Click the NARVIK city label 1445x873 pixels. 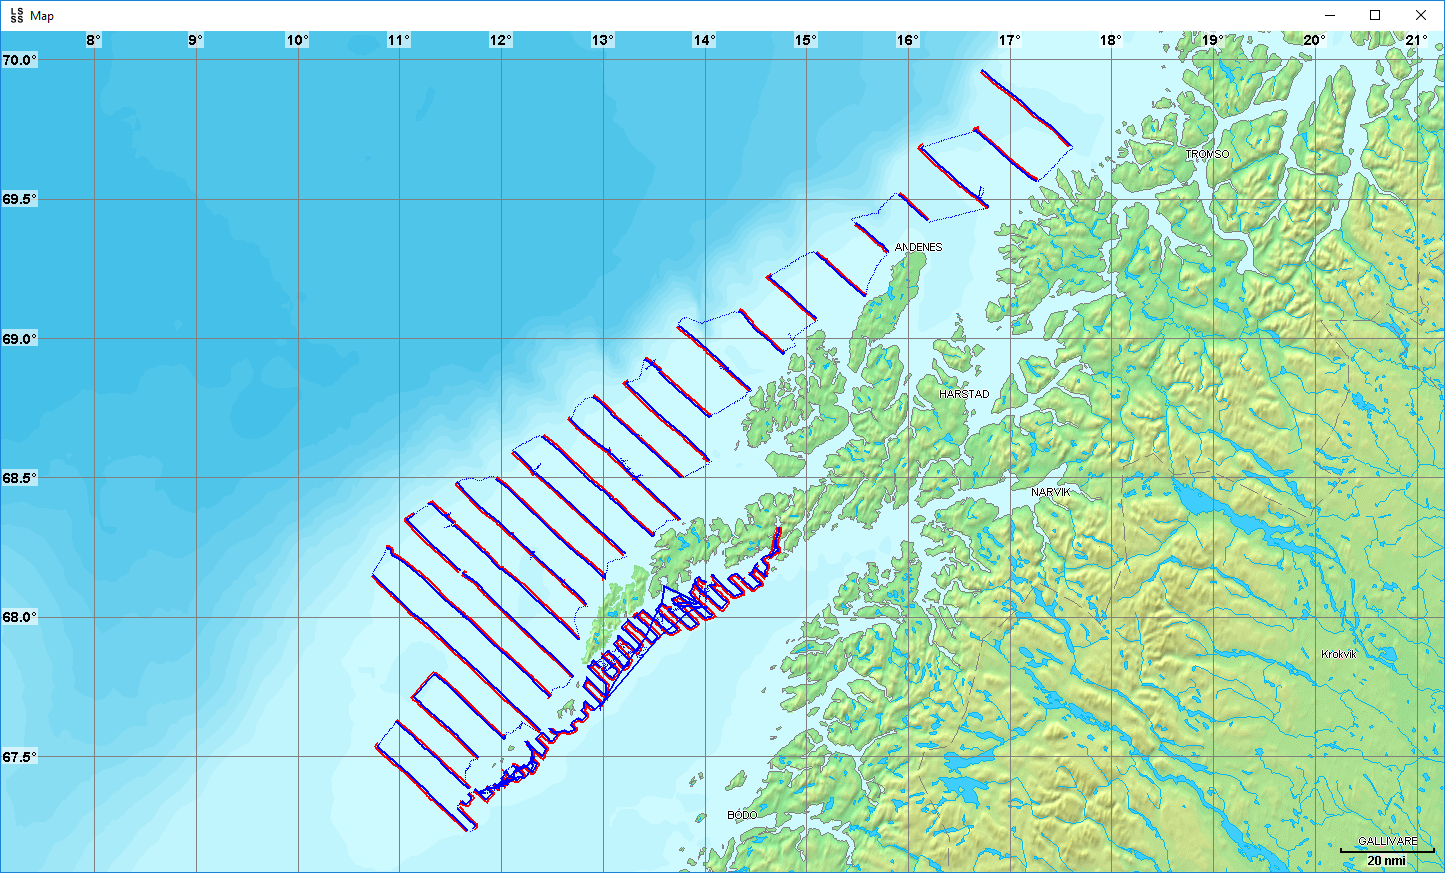coord(1050,492)
